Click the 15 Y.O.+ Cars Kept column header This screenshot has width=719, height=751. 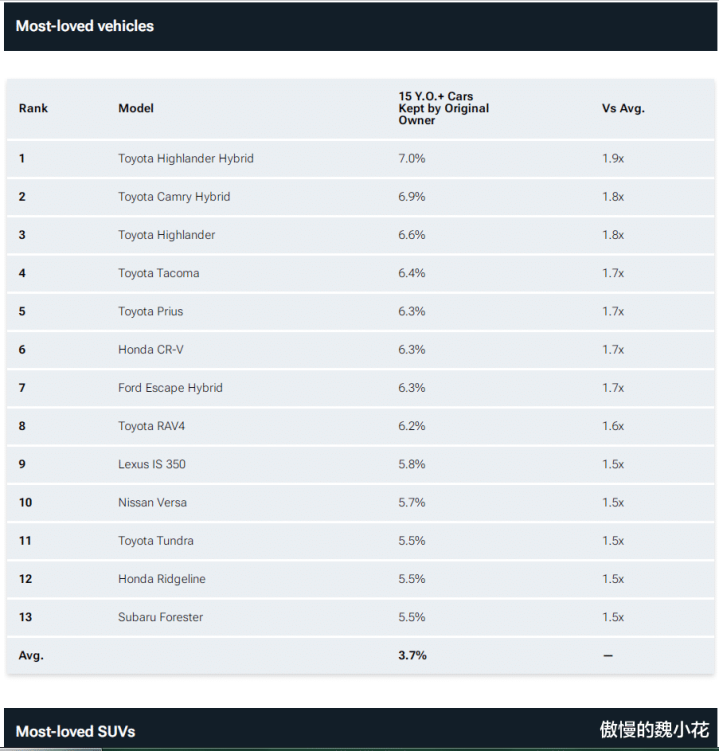pos(443,108)
